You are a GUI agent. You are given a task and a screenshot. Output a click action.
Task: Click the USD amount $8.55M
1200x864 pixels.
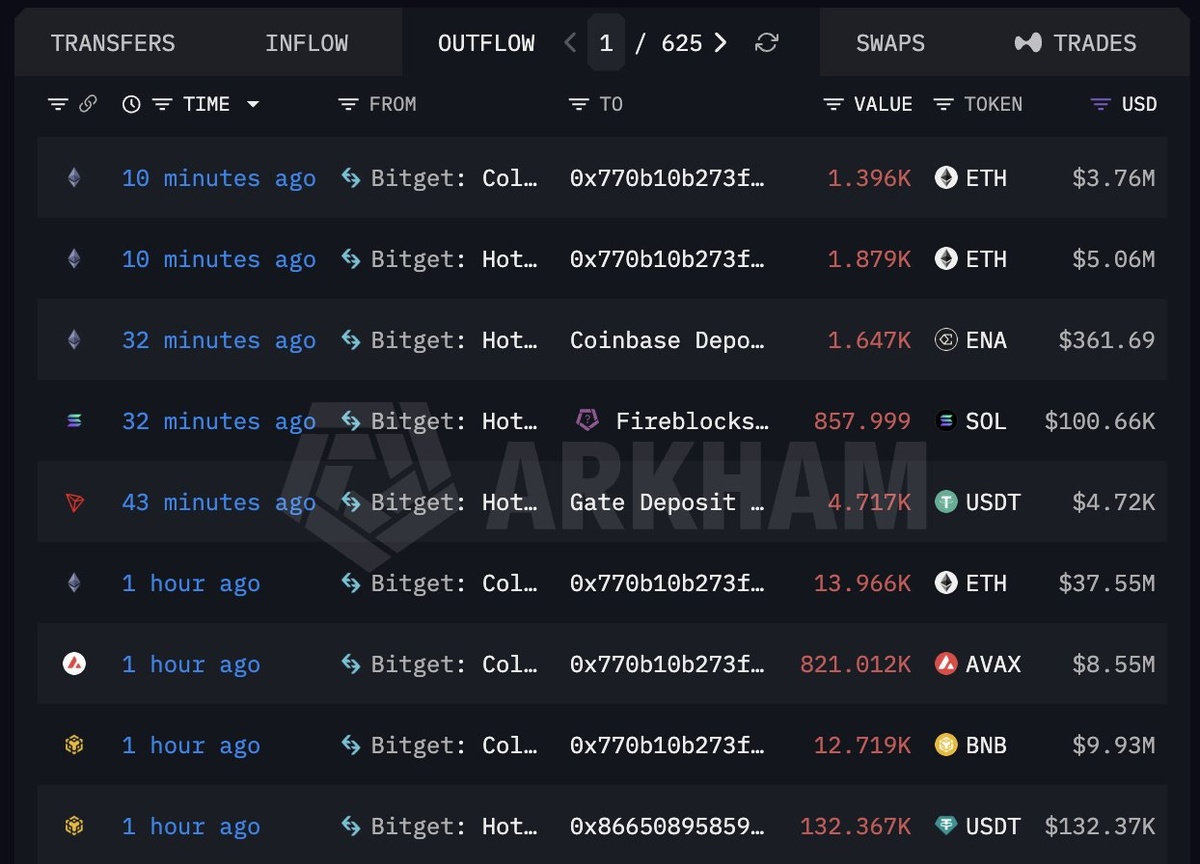pos(1114,664)
